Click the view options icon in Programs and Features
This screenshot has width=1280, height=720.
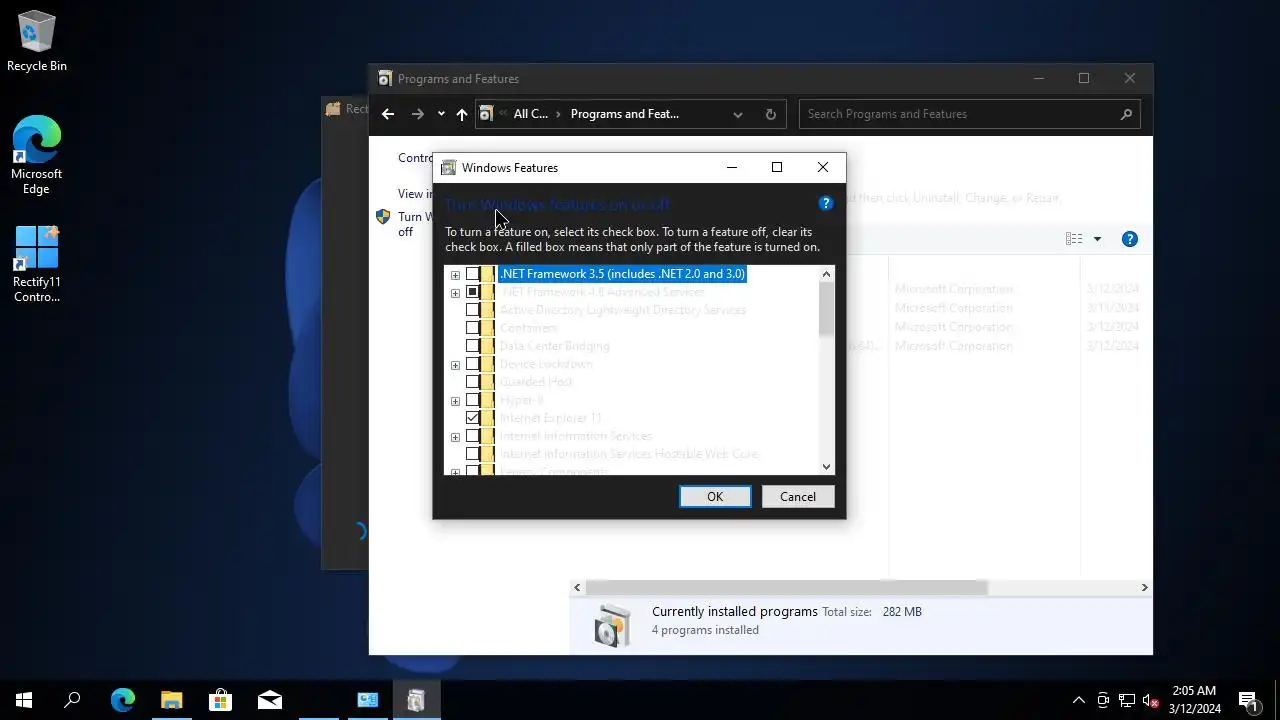[x=1074, y=239]
